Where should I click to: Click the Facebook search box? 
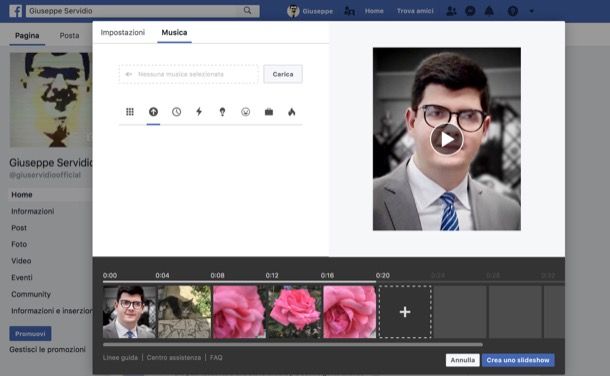(143, 11)
